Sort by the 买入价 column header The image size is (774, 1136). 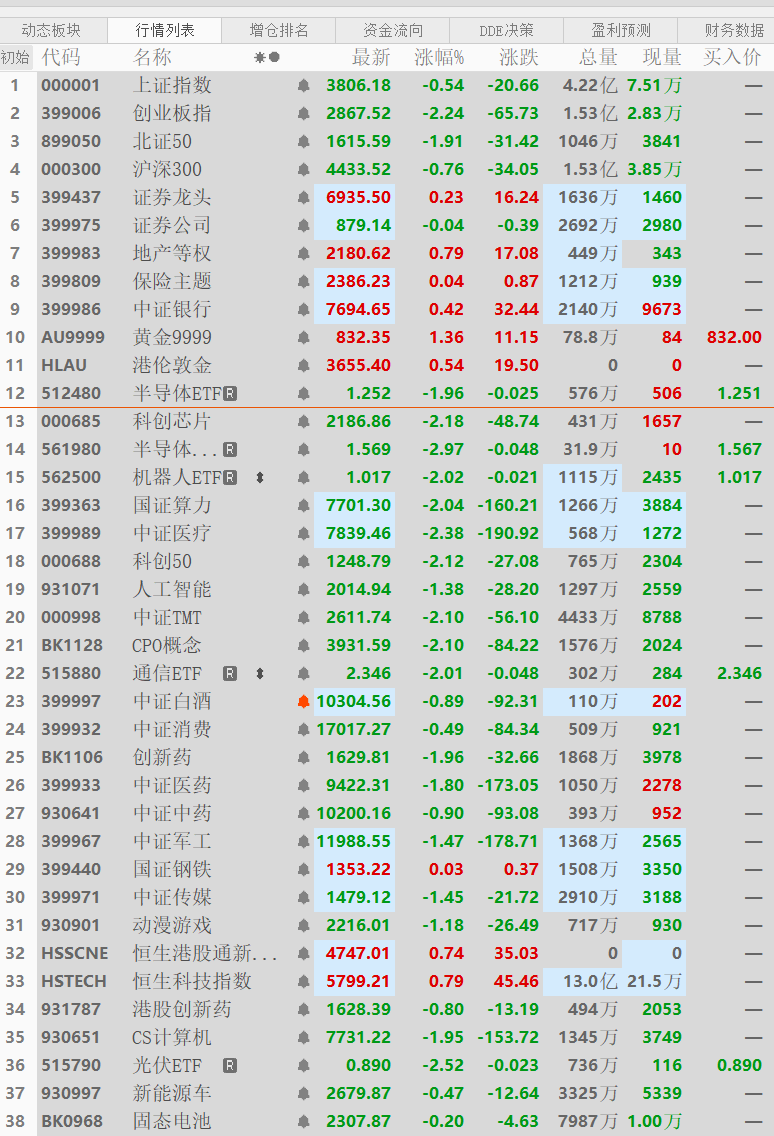point(732,57)
